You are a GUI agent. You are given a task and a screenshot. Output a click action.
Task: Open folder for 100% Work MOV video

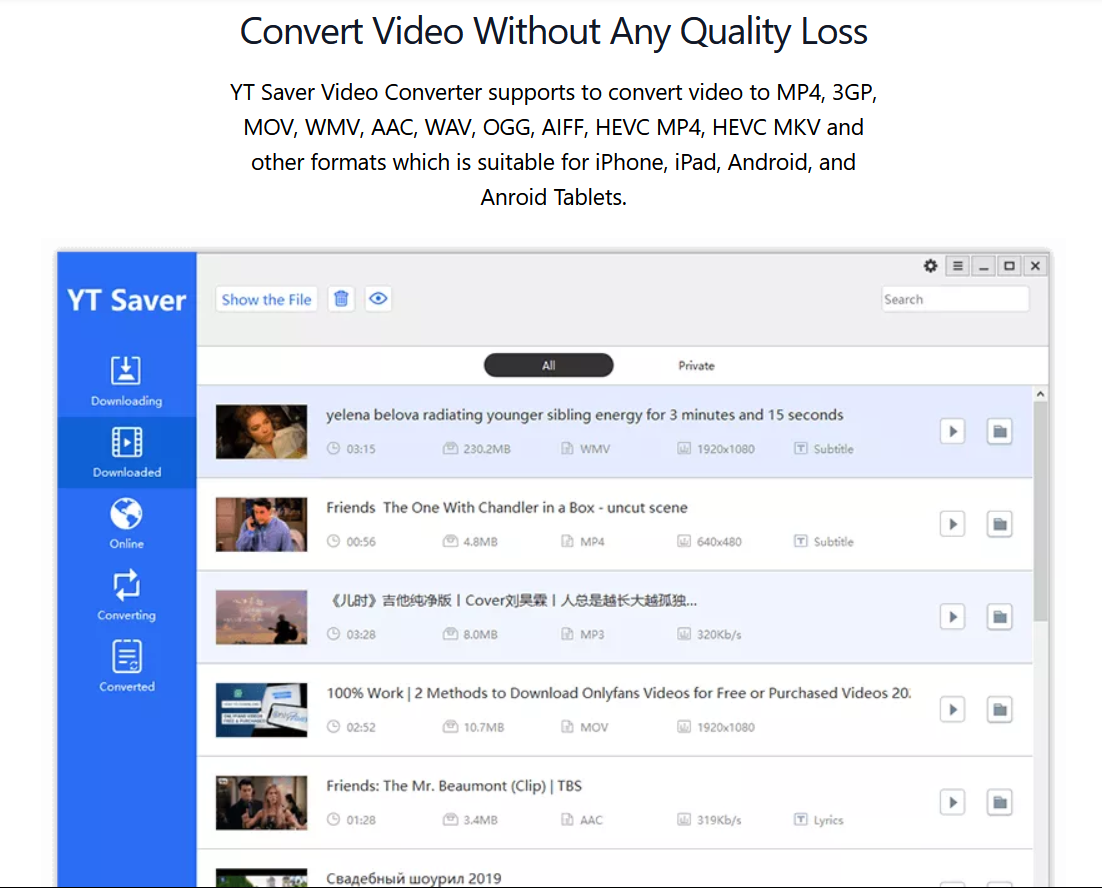(999, 710)
